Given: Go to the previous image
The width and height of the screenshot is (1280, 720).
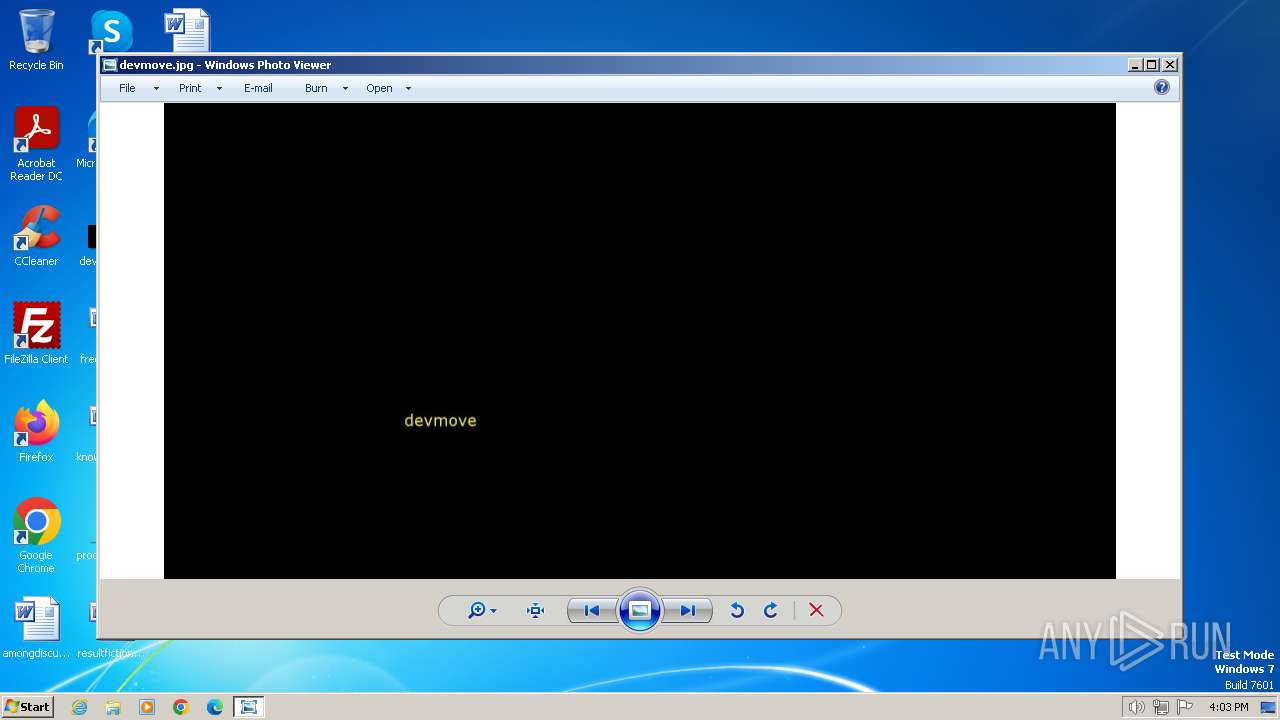Looking at the screenshot, I should pos(592,610).
